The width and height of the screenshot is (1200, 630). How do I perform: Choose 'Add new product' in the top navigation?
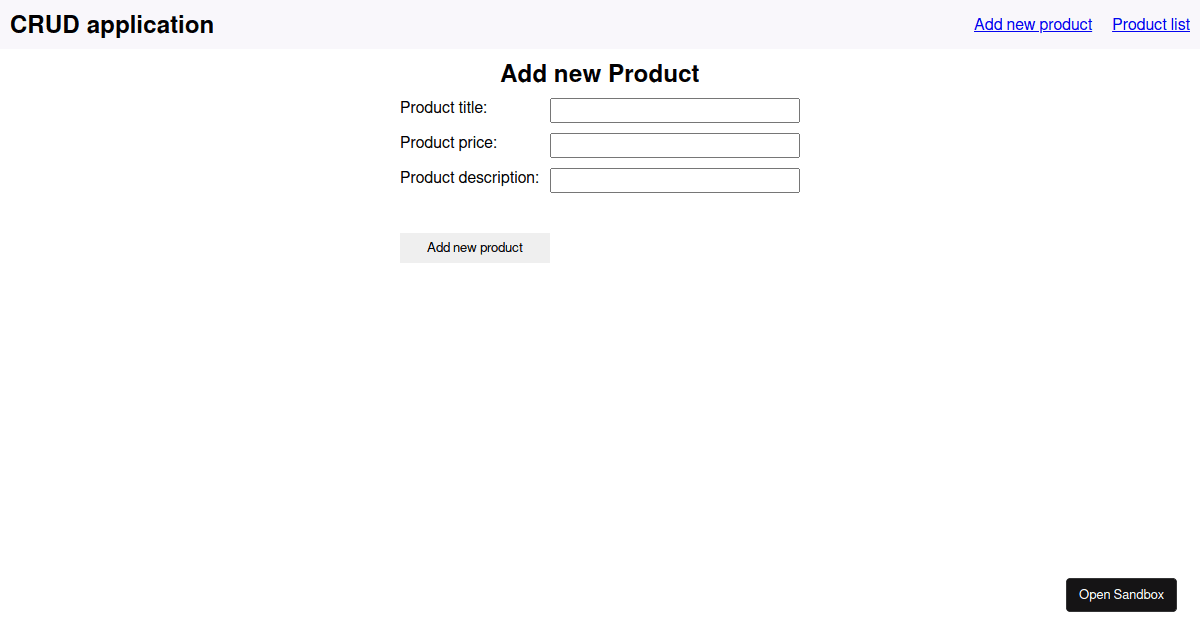tap(1033, 24)
